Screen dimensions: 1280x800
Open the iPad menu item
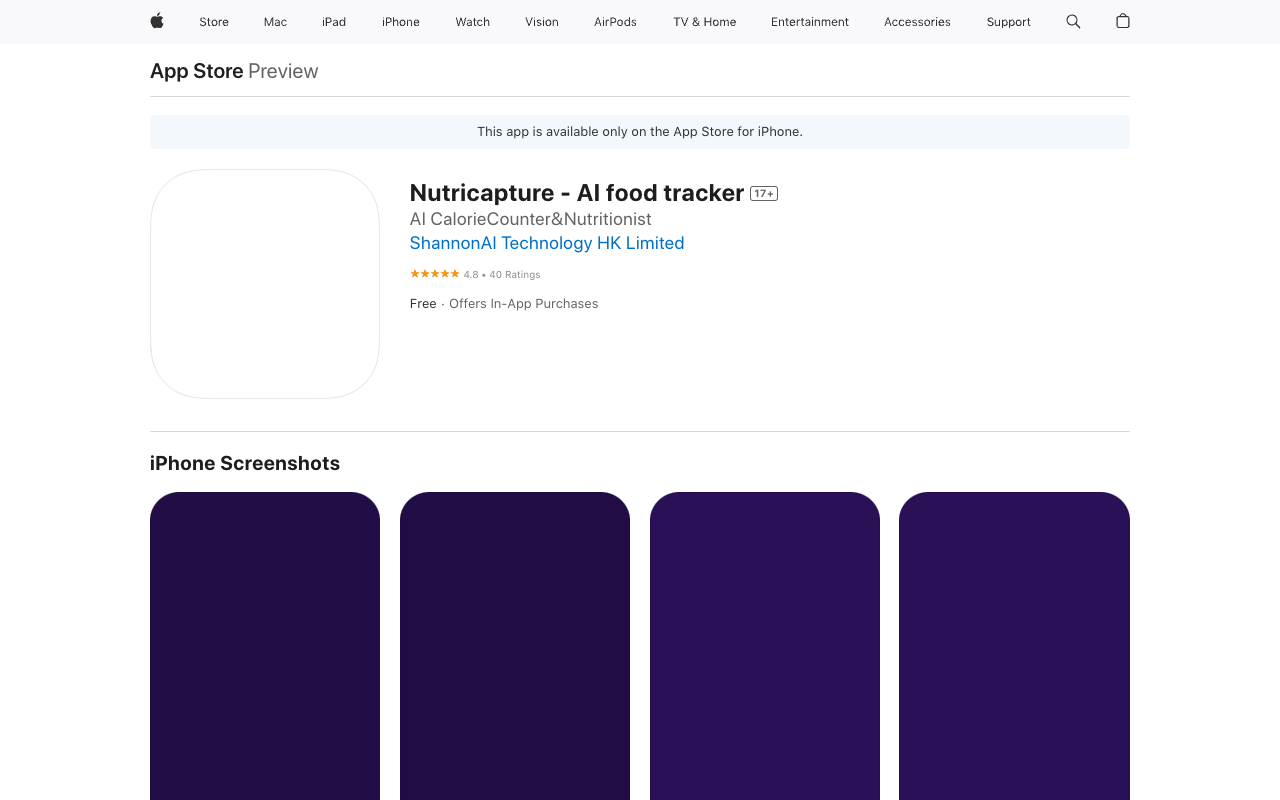coord(334,22)
